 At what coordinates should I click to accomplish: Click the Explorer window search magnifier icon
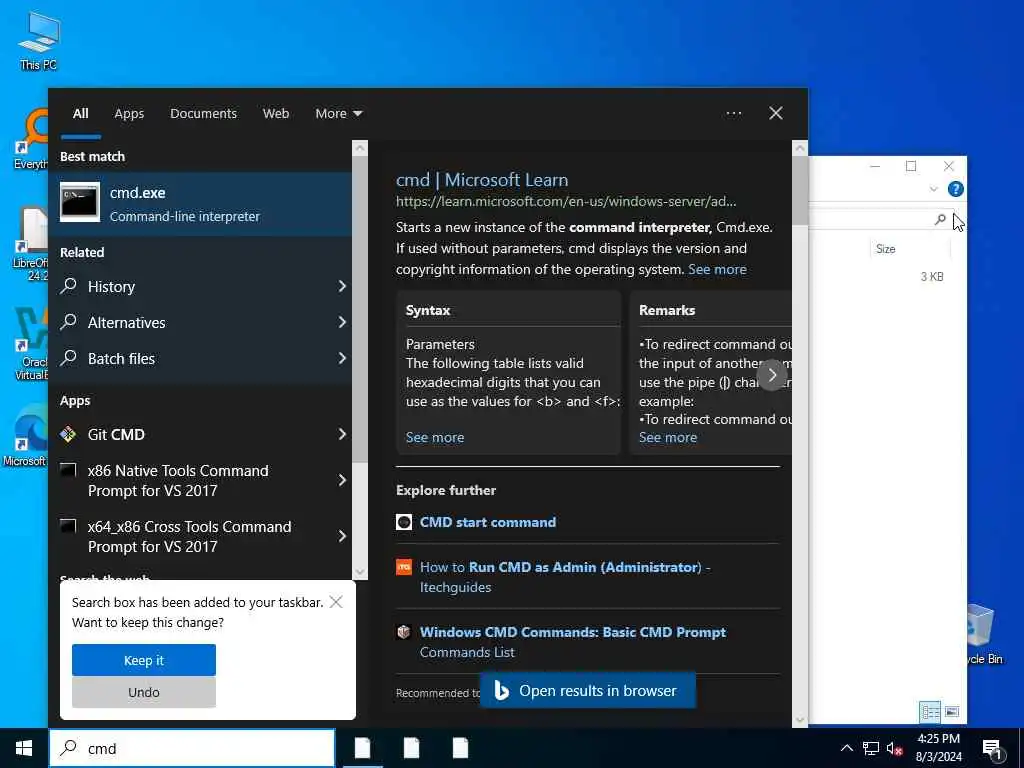coord(940,219)
